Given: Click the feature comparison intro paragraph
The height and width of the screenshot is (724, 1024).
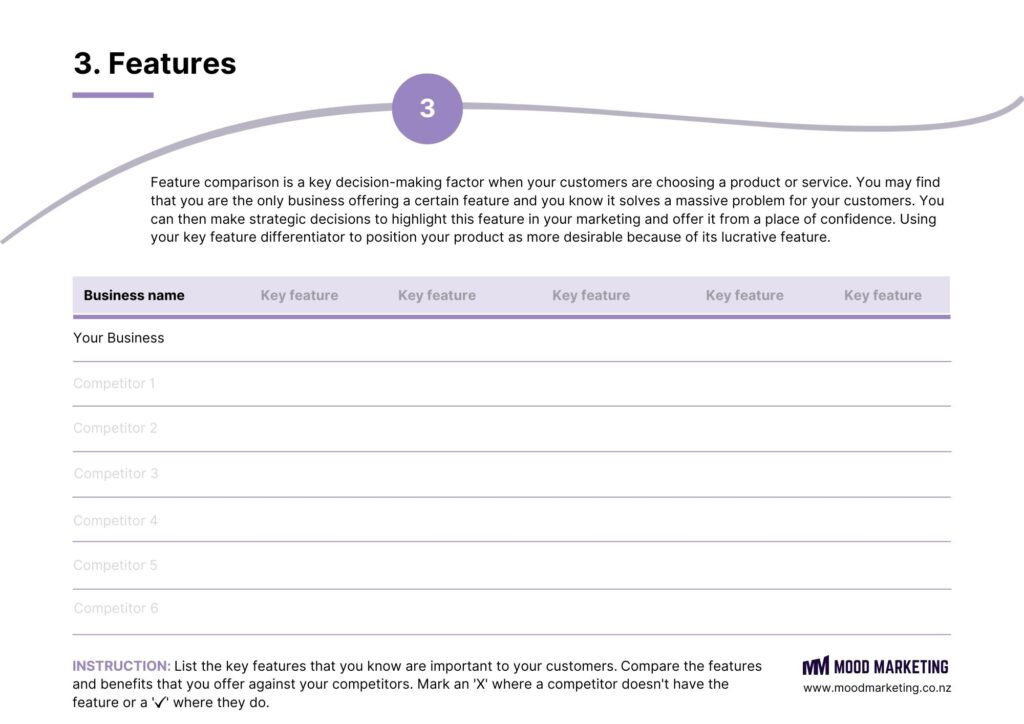Looking at the screenshot, I should 547,210.
